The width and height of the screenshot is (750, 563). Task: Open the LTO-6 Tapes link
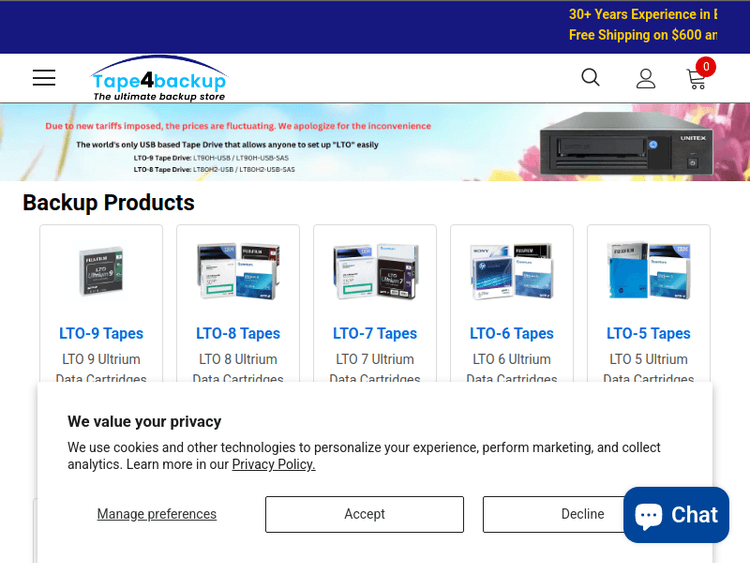[511, 333]
